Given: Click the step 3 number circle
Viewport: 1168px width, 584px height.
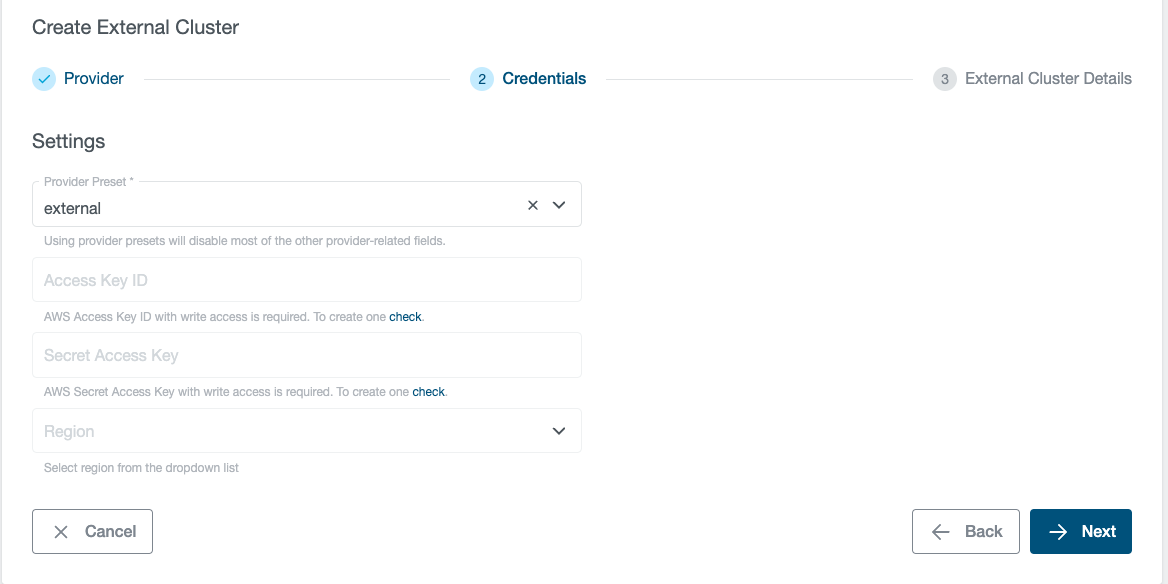Looking at the screenshot, I should pos(944,79).
